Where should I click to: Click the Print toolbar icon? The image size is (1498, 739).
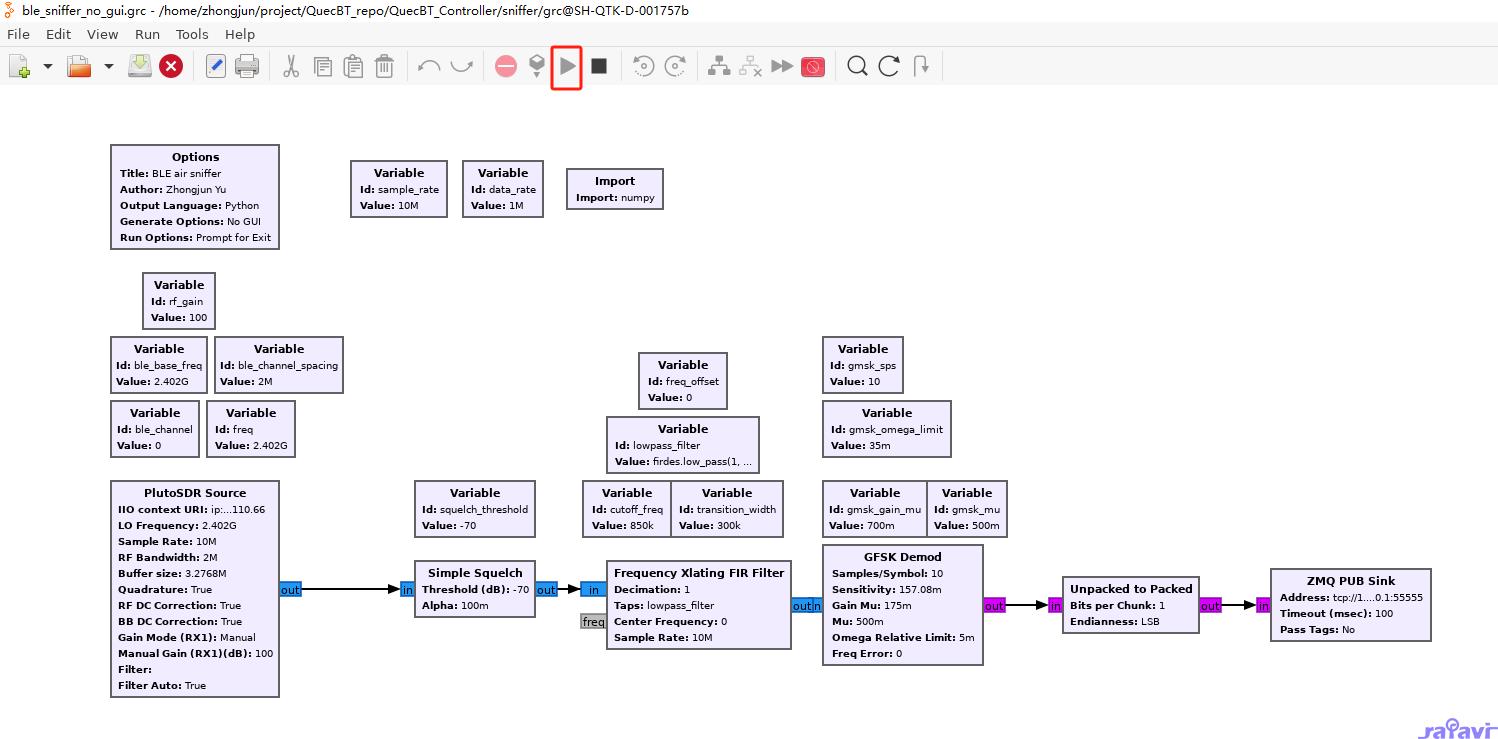pyautogui.click(x=246, y=67)
